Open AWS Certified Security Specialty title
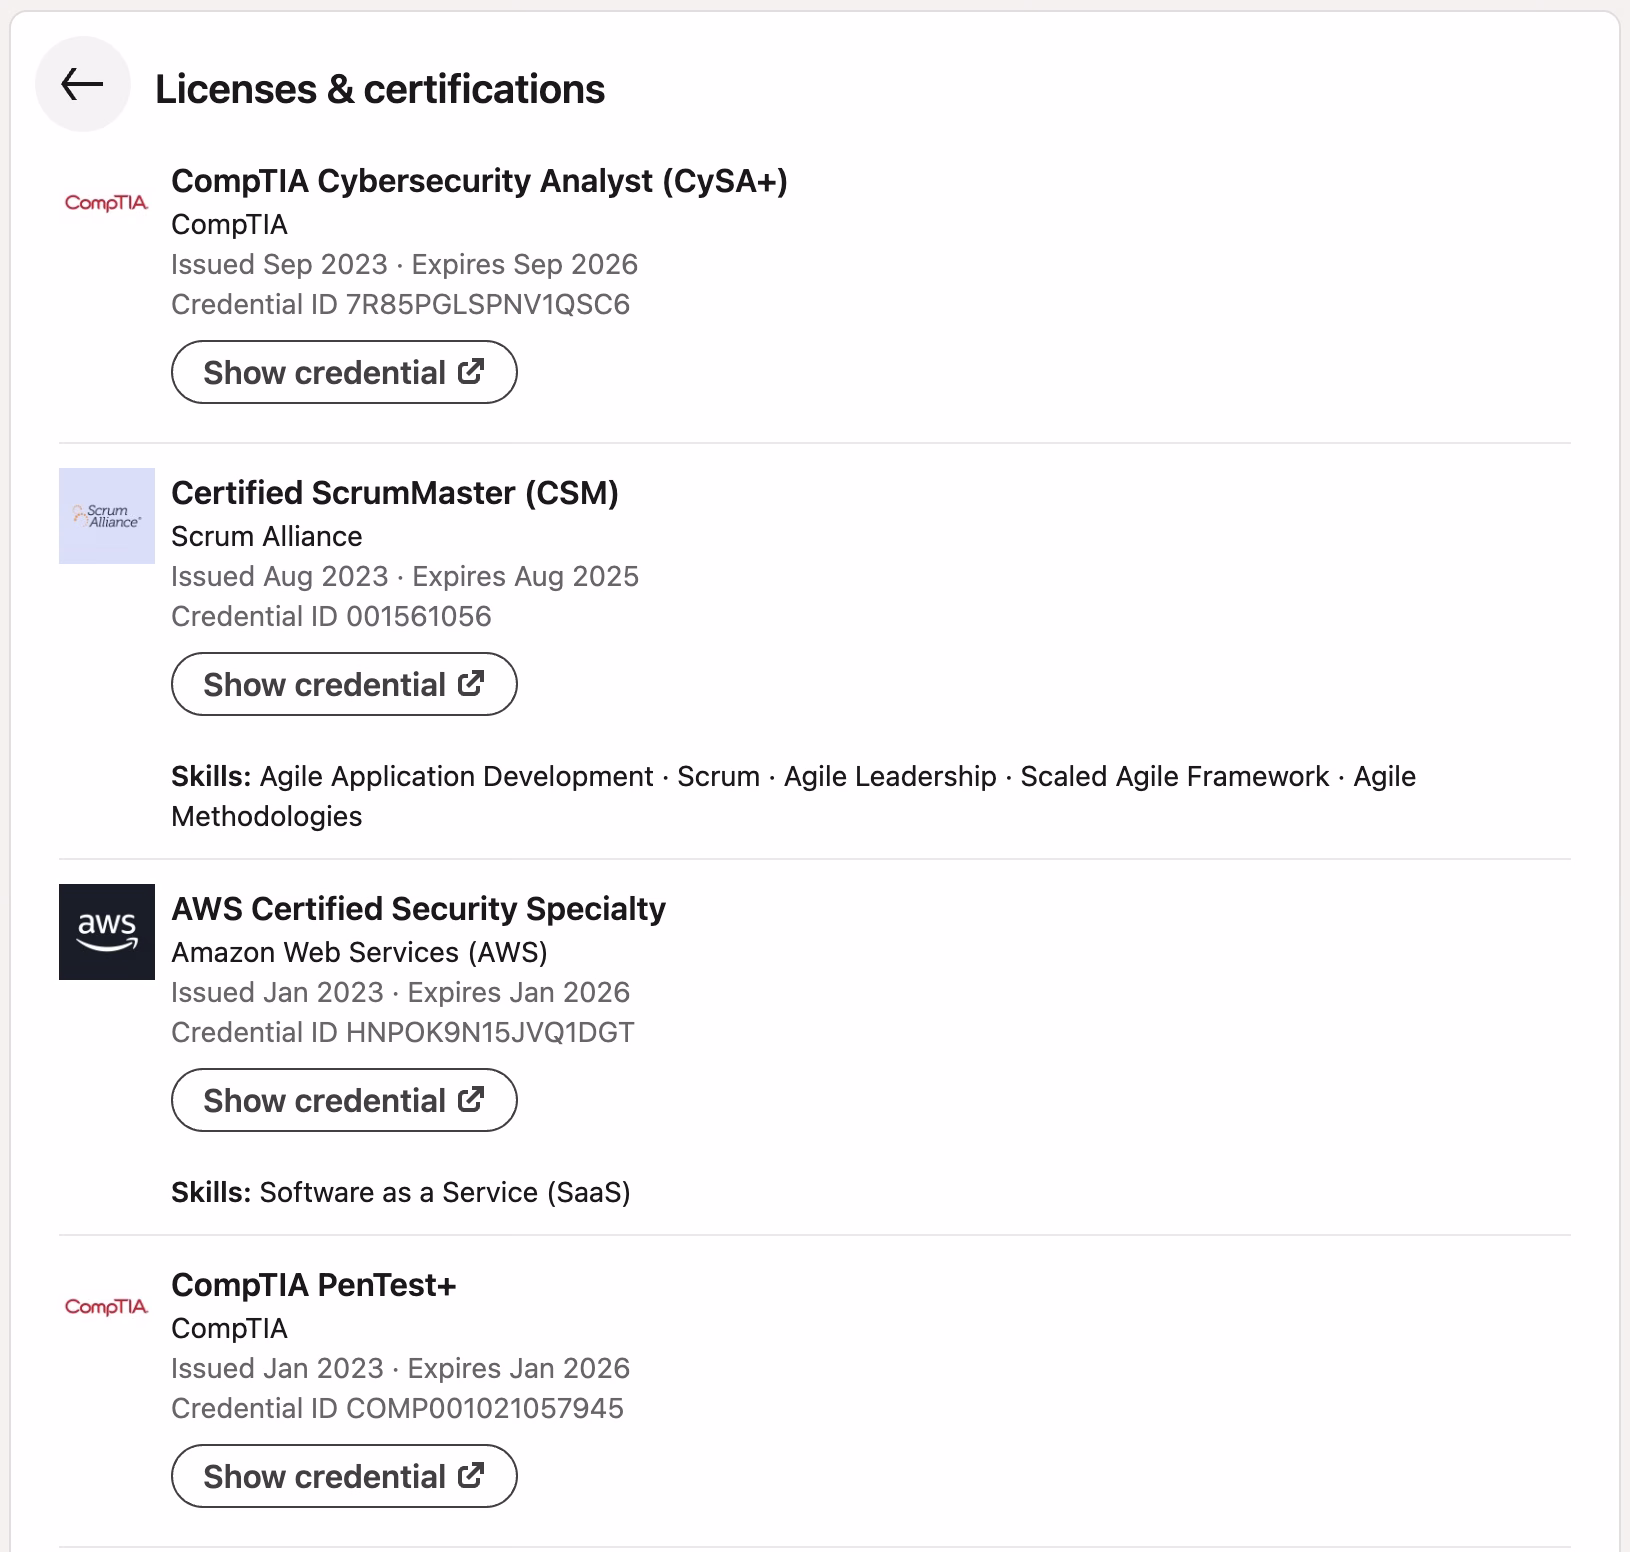 [418, 909]
